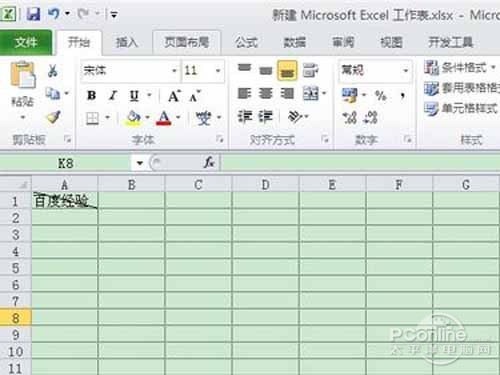Apply the red Font Color

tap(164, 118)
